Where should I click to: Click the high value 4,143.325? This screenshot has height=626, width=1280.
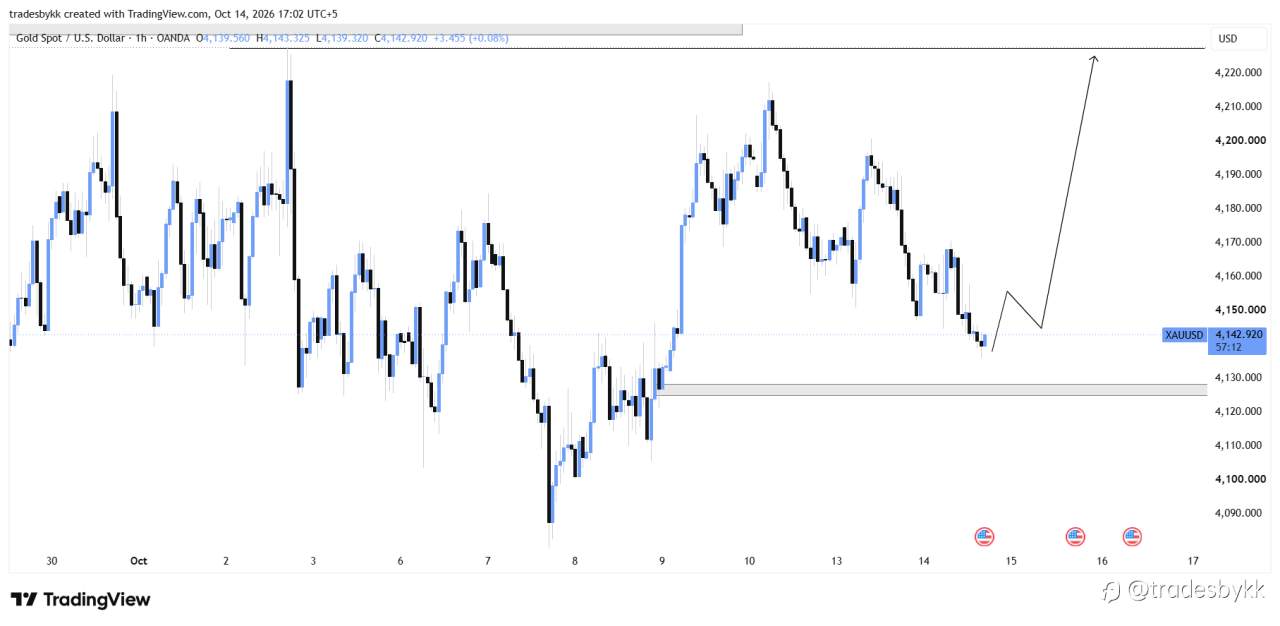284,38
